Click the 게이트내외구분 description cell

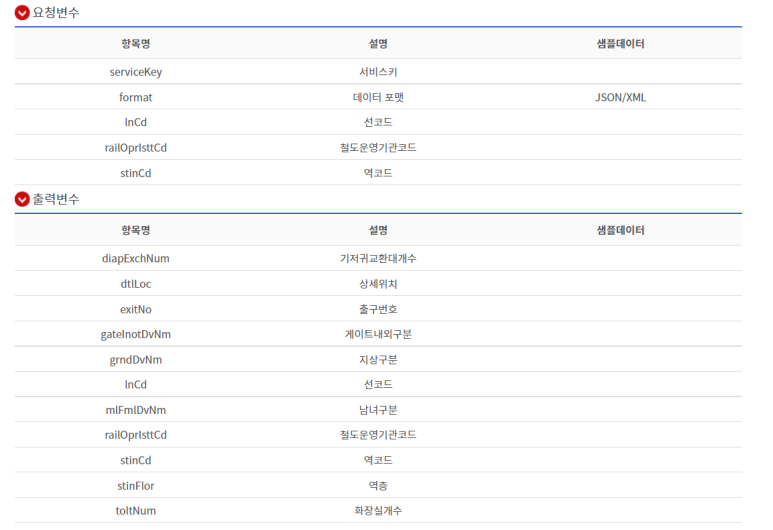click(x=378, y=334)
